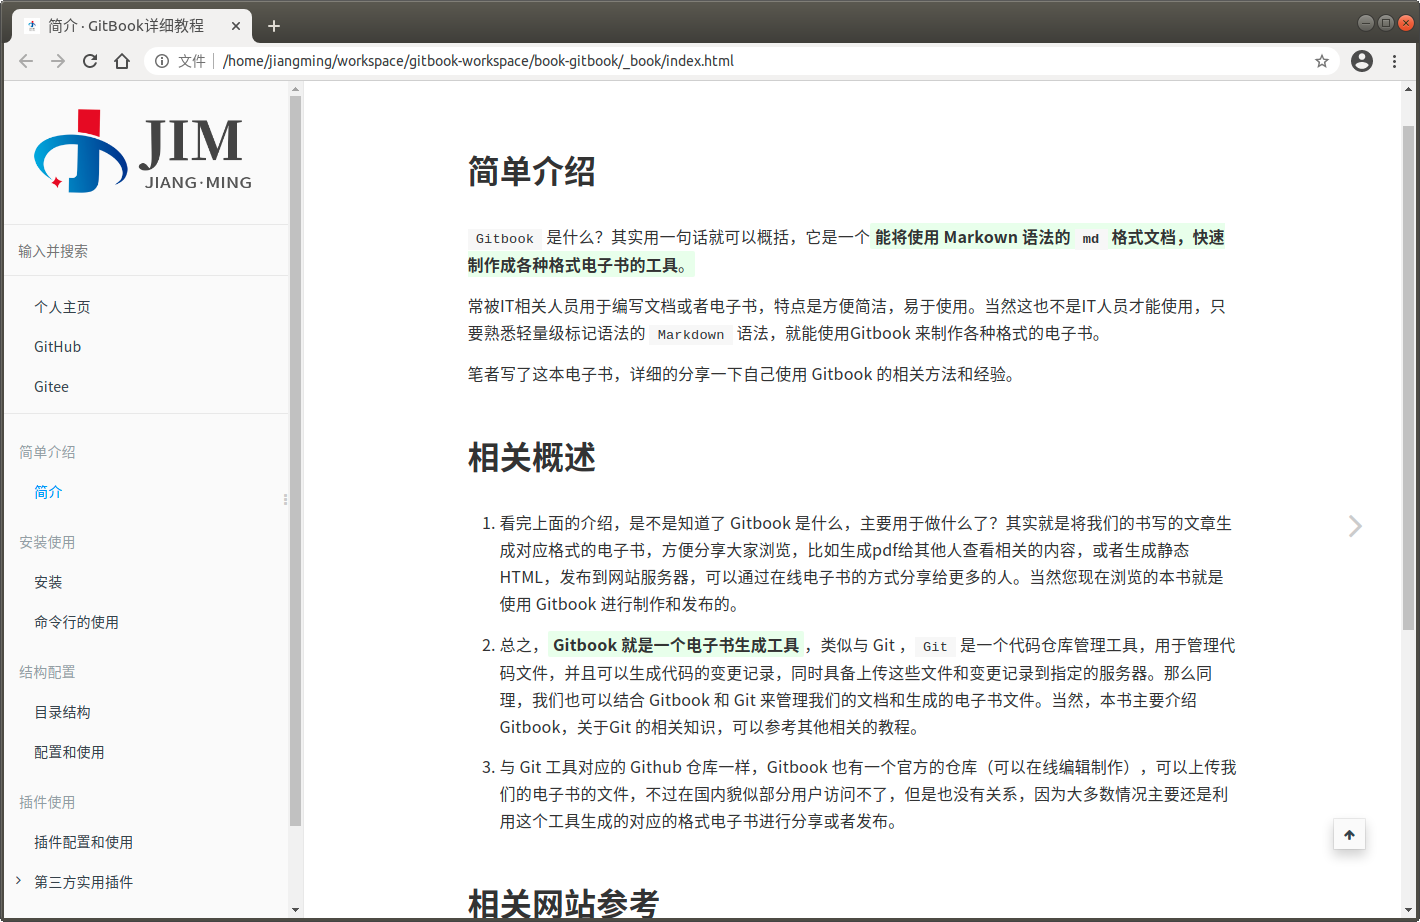View site information icon in address bar

click(162, 61)
